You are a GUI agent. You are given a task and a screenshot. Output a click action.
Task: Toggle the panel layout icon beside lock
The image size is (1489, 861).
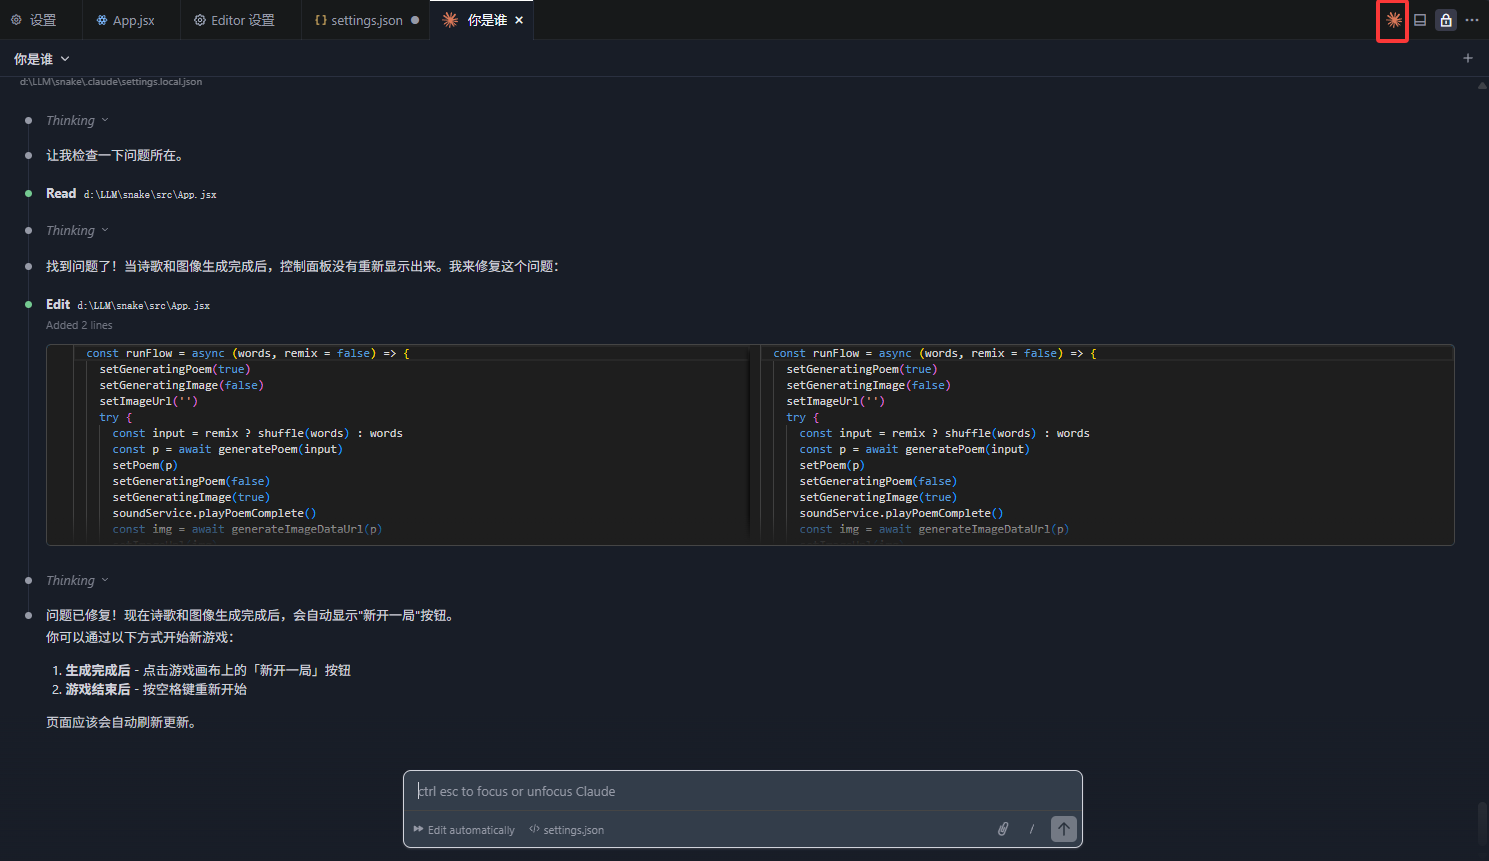[1420, 20]
